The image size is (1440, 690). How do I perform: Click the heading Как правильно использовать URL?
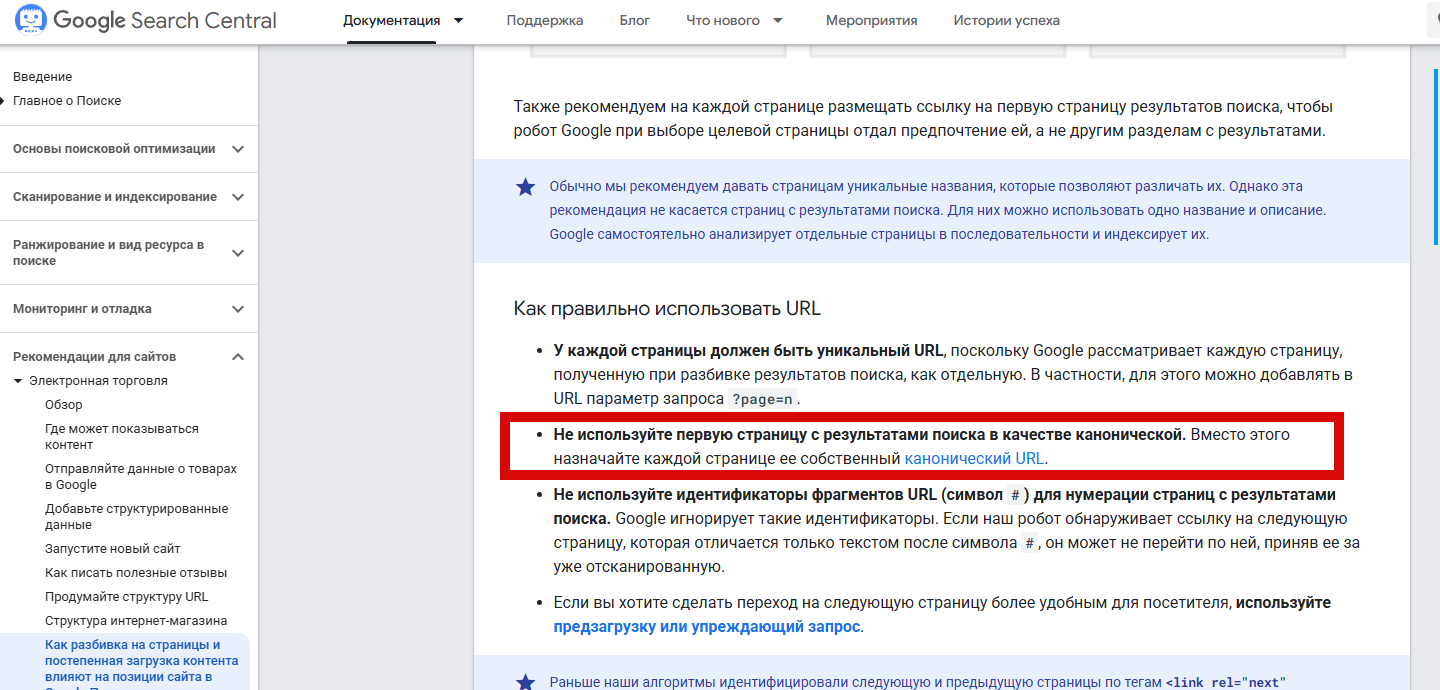coord(667,308)
